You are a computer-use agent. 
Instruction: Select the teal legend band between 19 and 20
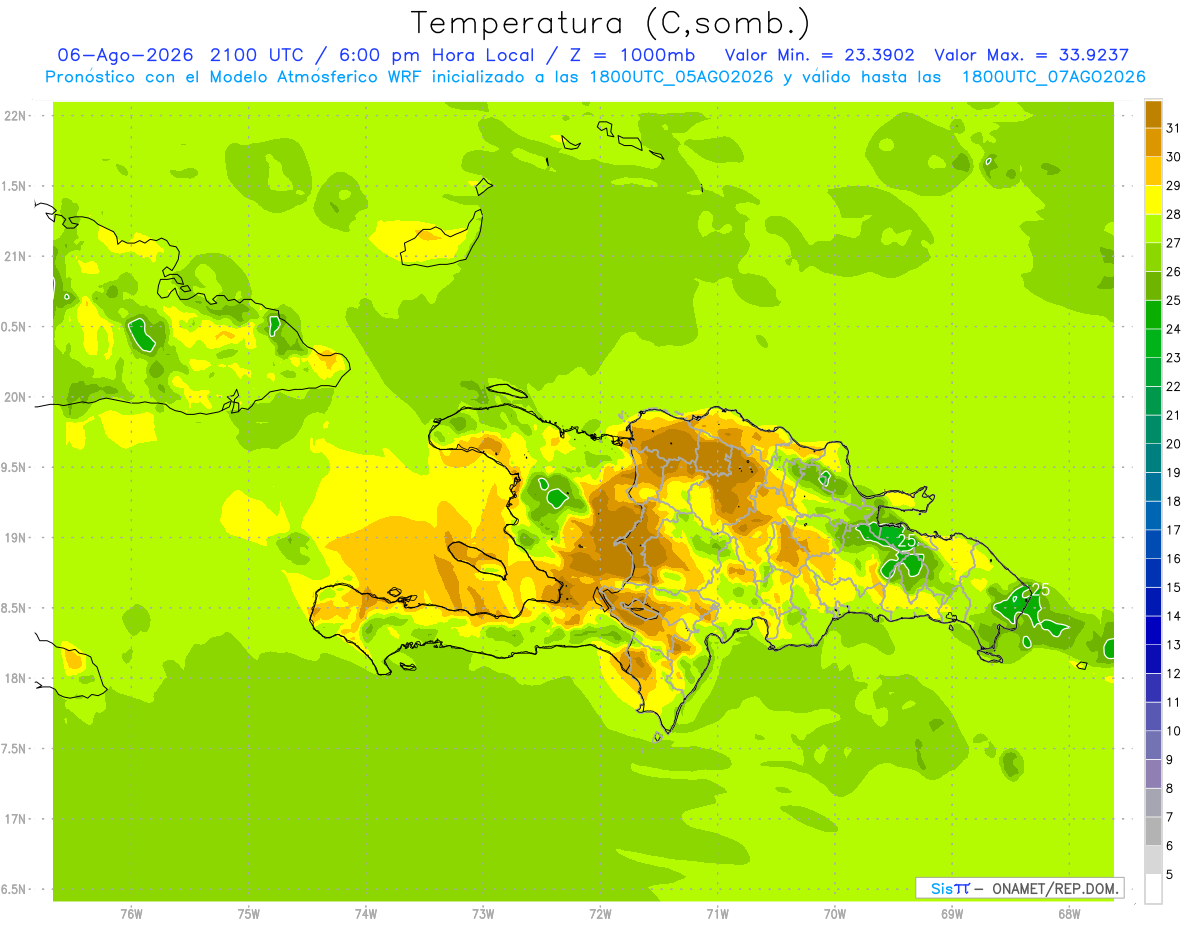[1153, 458]
